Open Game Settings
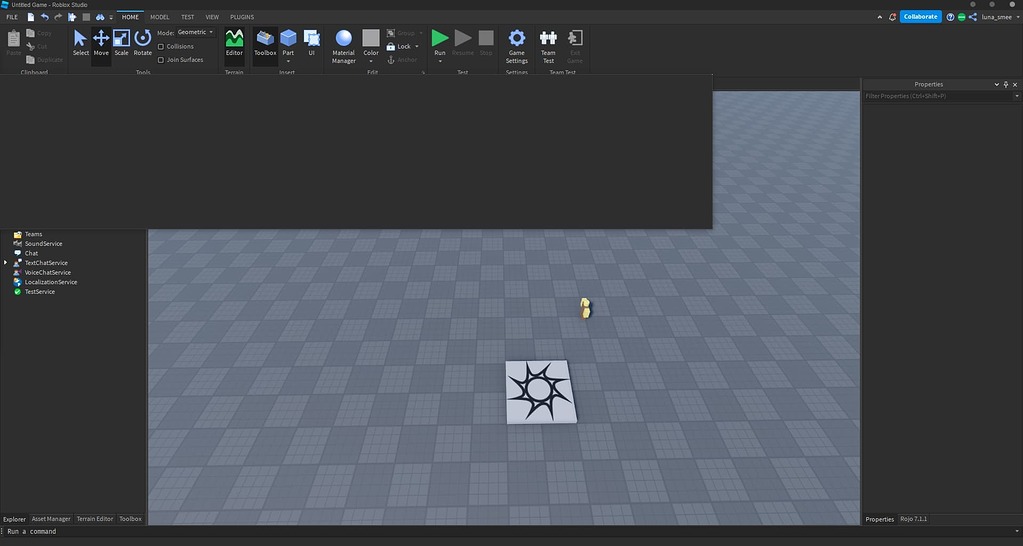The width and height of the screenshot is (1023, 546). (516, 44)
